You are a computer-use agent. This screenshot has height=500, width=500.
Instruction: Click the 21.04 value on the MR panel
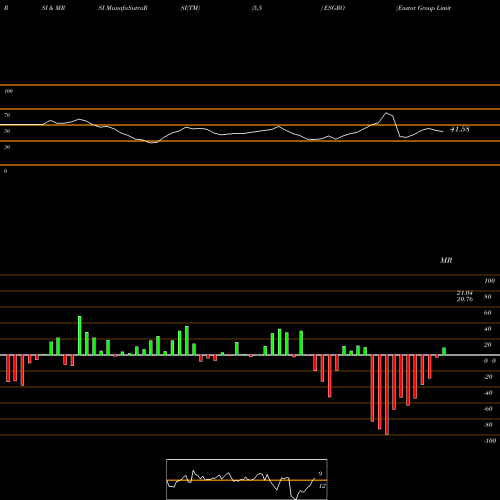465,293
